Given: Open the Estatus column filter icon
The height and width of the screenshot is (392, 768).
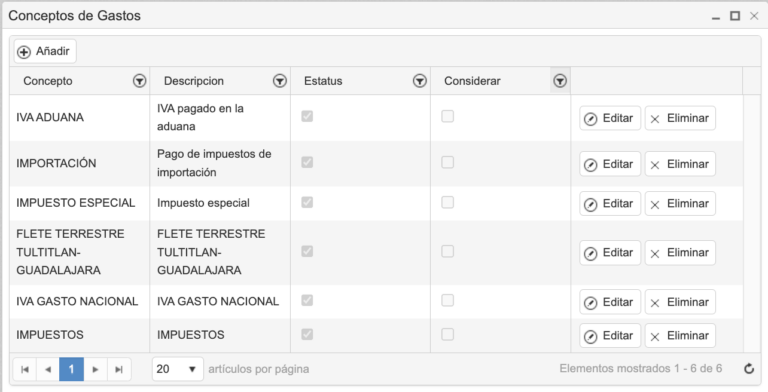Looking at the screenshot, I should [420, 81].
